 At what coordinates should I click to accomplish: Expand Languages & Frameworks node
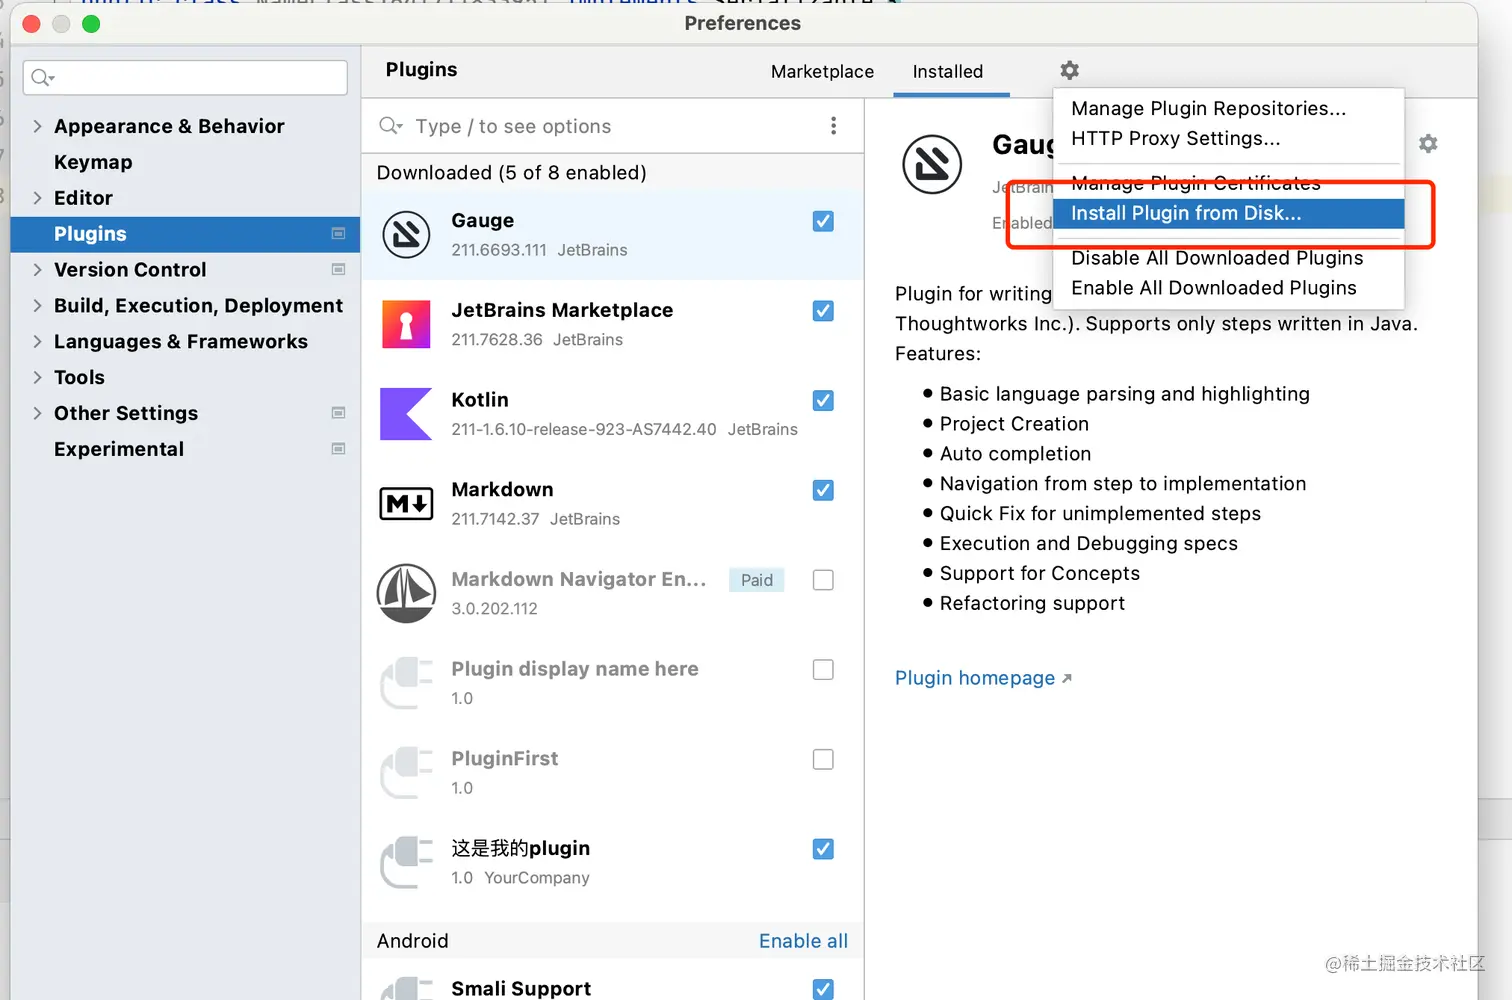point(37,342)
